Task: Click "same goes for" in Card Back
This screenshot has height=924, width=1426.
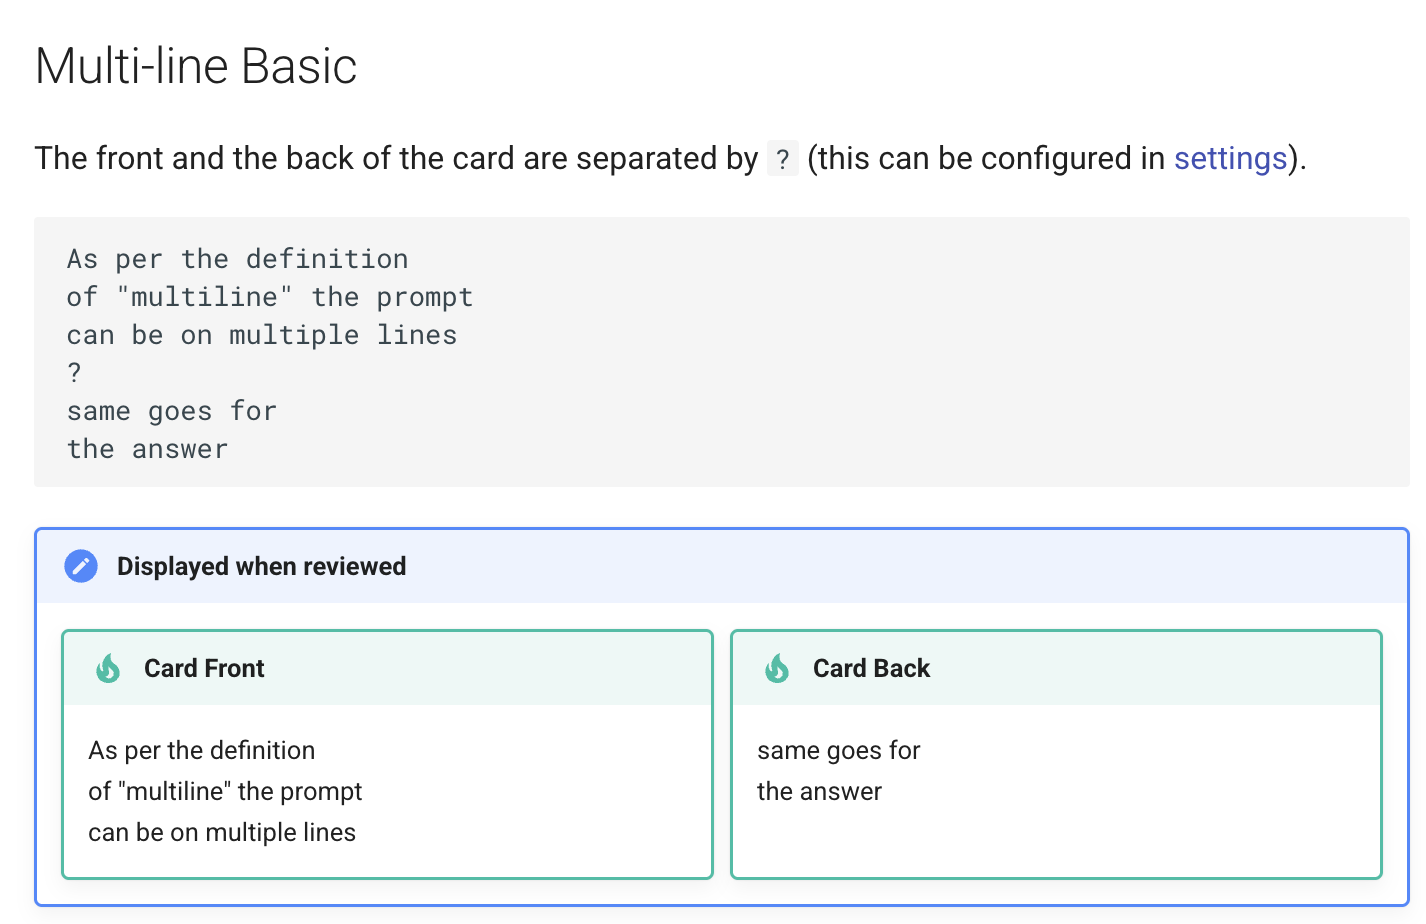Action: (x=838, y=750)
